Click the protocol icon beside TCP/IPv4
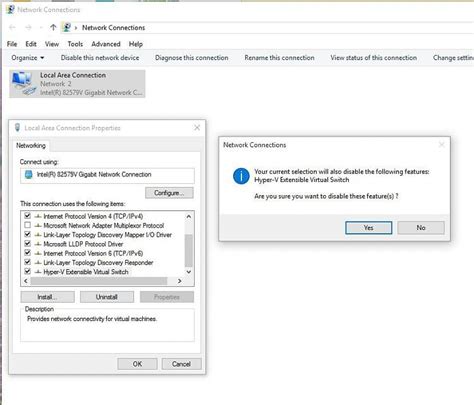 click(x=38, y=216)
